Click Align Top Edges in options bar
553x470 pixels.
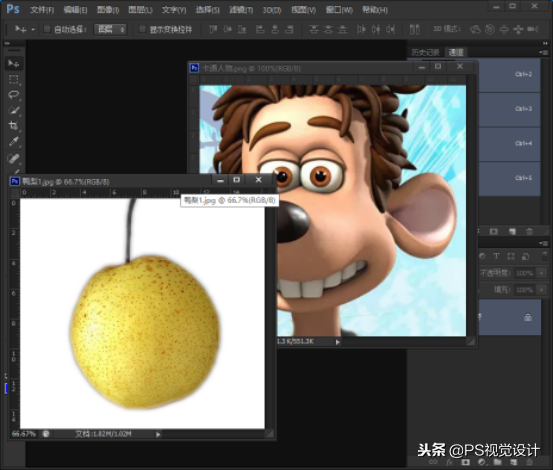[213, 29]
